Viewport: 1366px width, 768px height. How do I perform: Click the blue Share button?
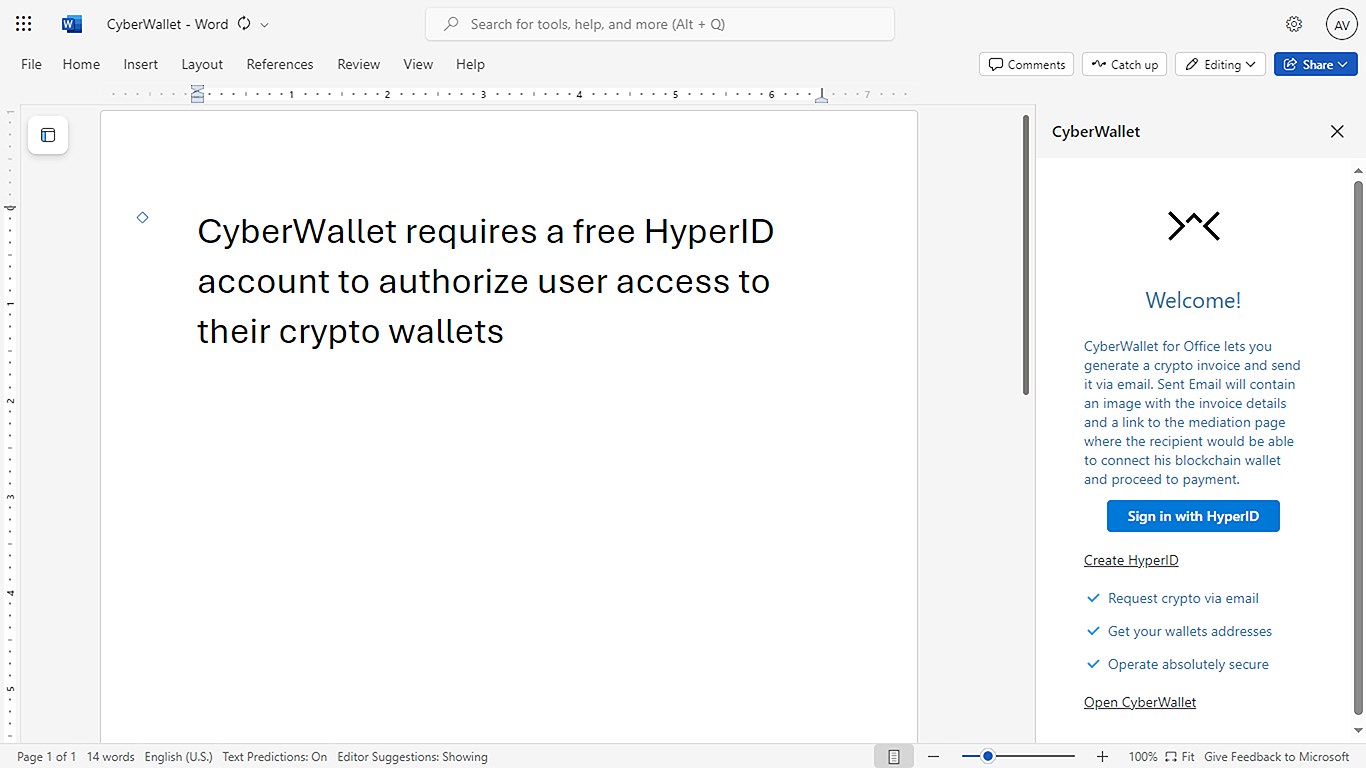tap(1315, 64)
